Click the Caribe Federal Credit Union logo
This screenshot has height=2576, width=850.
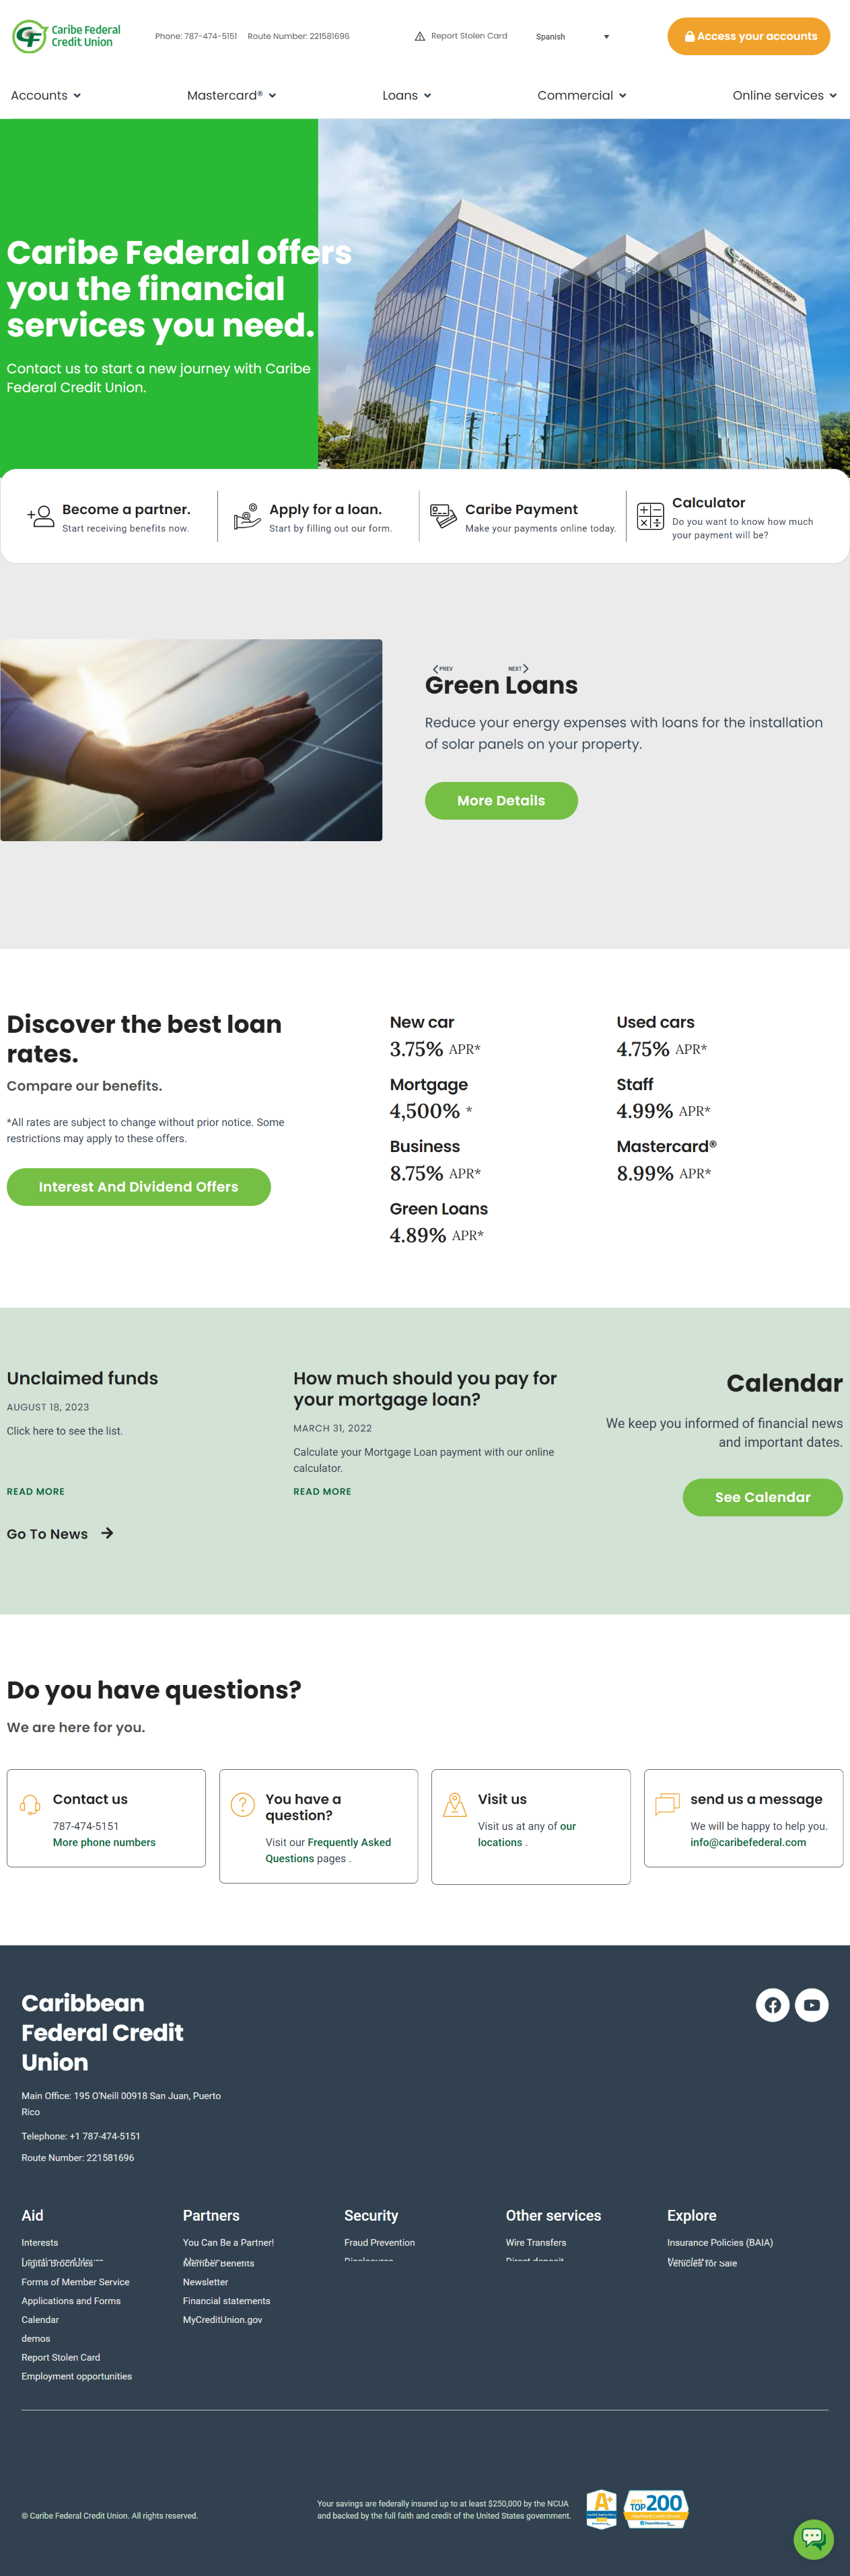click(x=66, y=36)
